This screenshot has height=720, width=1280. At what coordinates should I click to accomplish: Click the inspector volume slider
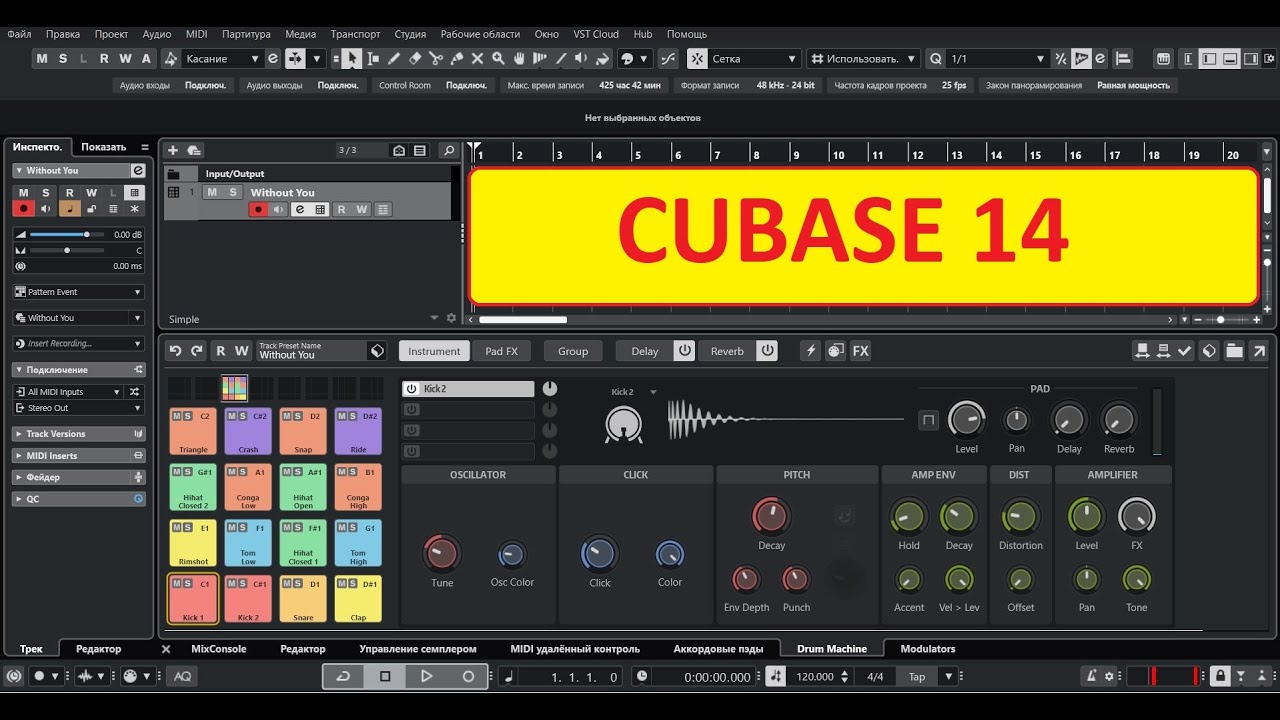point(66,235)
